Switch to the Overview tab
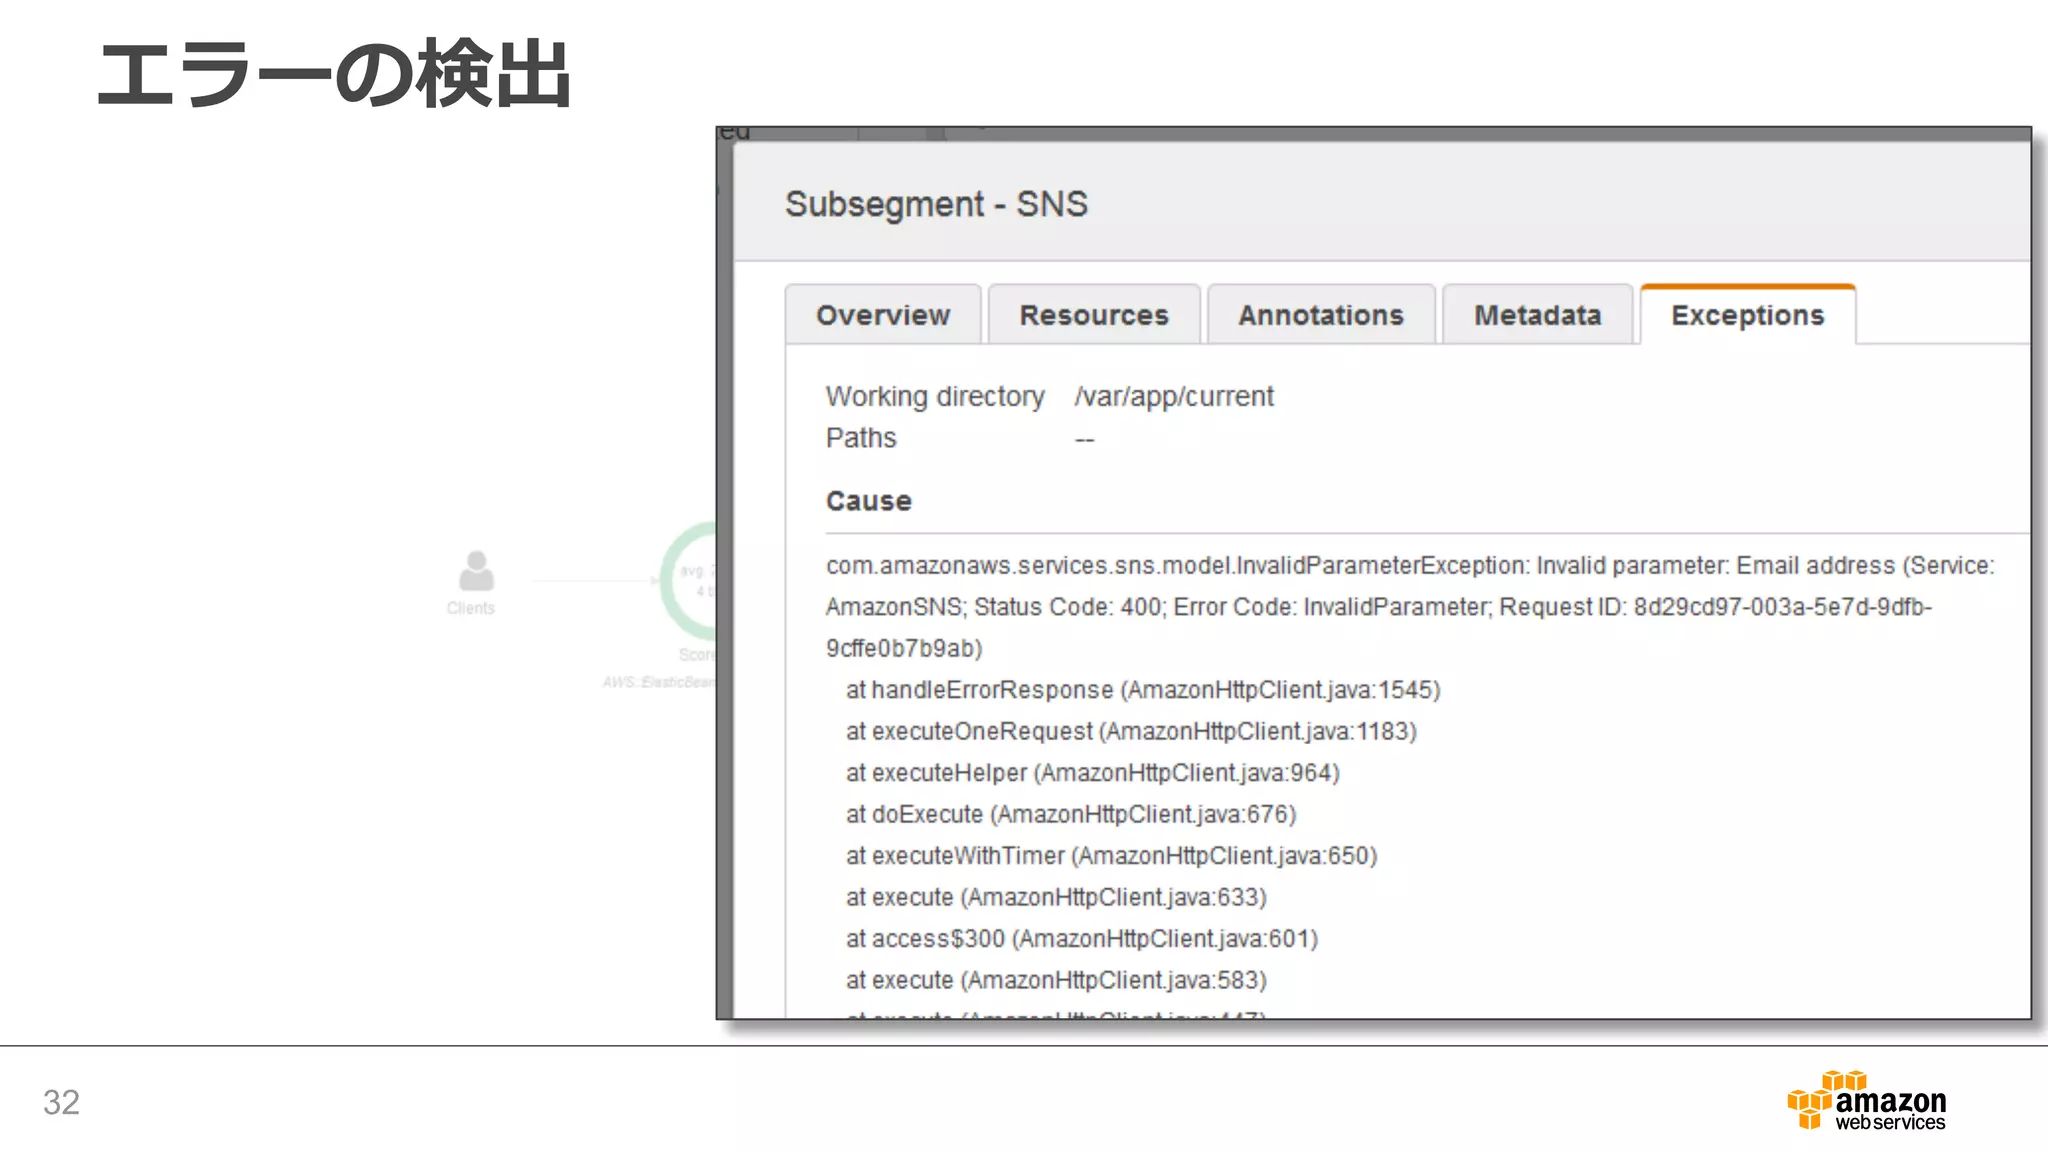 point(883,315)
